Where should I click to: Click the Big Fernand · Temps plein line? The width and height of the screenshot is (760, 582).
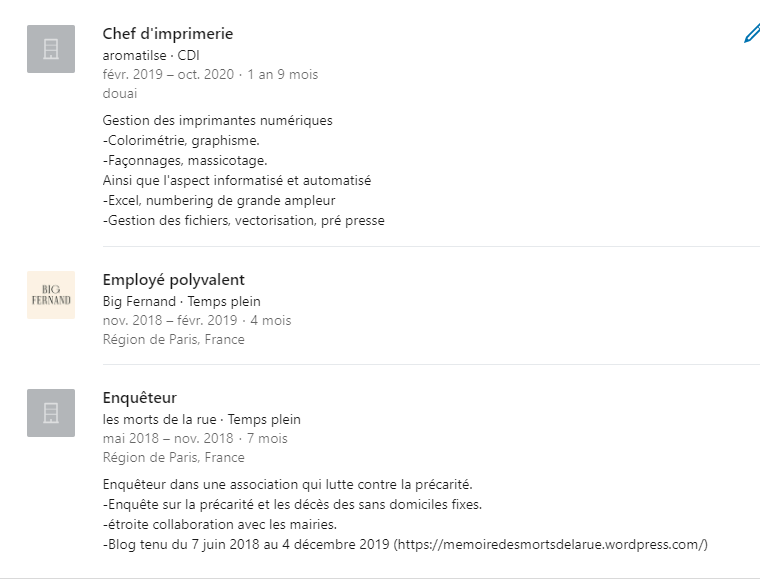[x=181, y=301]
